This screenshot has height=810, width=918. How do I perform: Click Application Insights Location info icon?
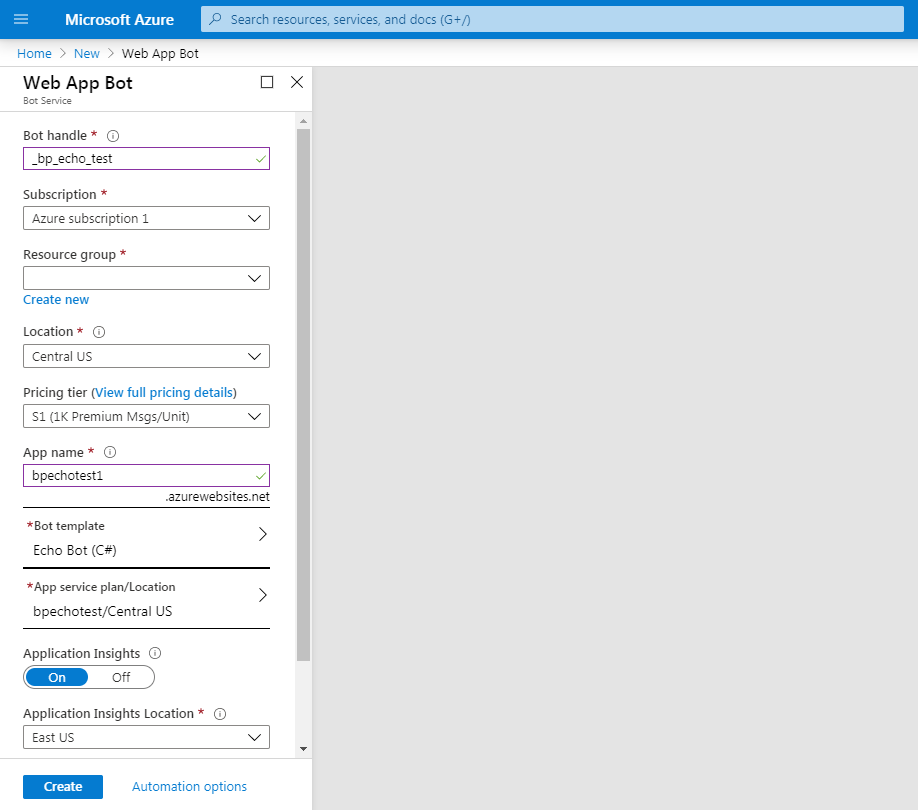click(x=220, y=713)
